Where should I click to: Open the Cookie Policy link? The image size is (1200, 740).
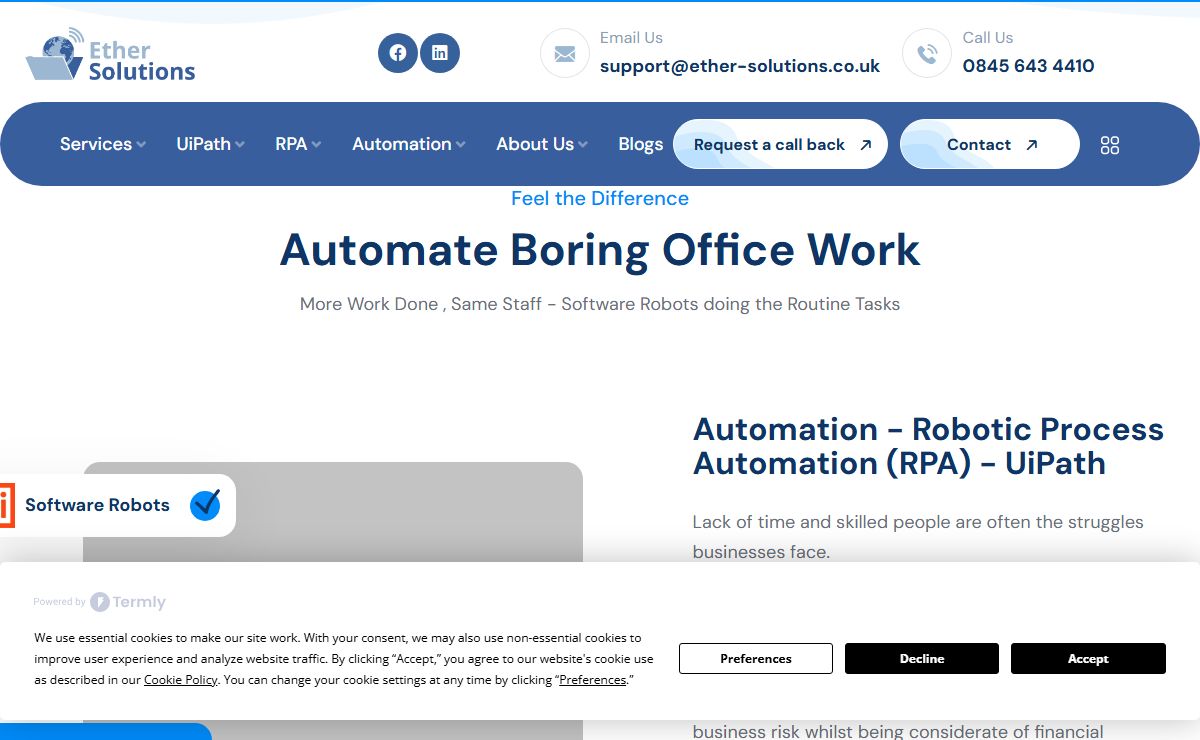pyautogui.click(x=181, y=680)
